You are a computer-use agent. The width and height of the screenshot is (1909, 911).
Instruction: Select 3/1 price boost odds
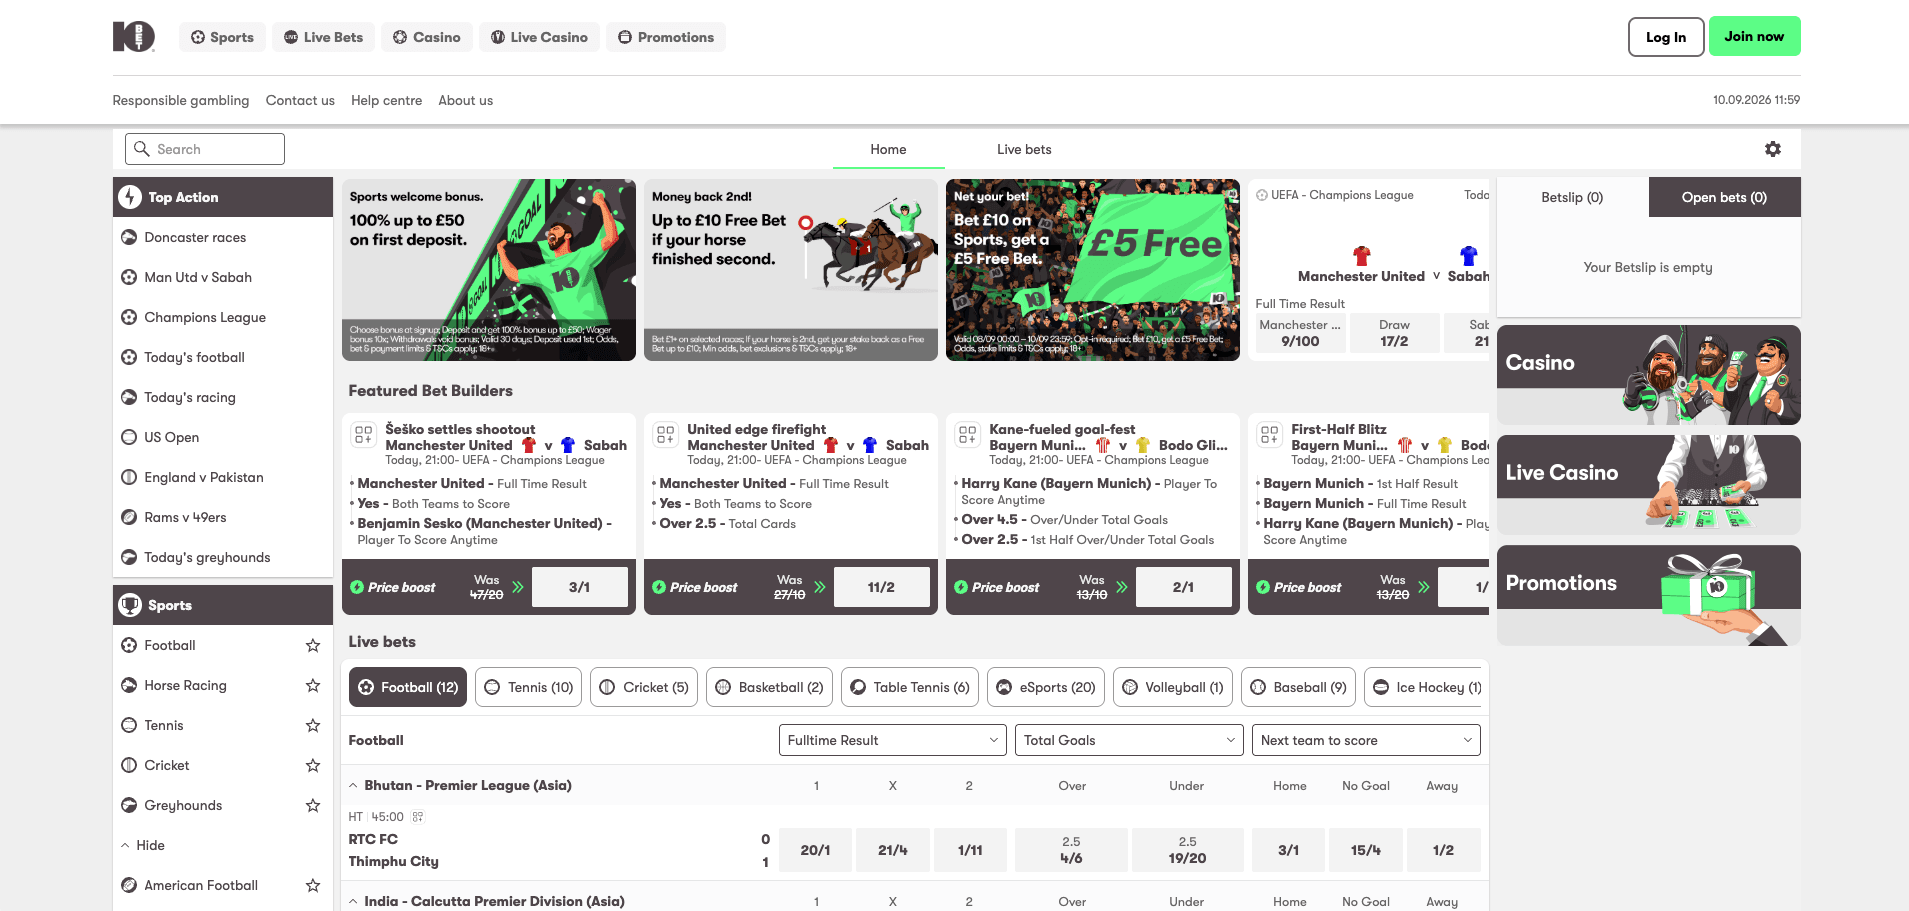pyautogui.click(x=580, y=587)
